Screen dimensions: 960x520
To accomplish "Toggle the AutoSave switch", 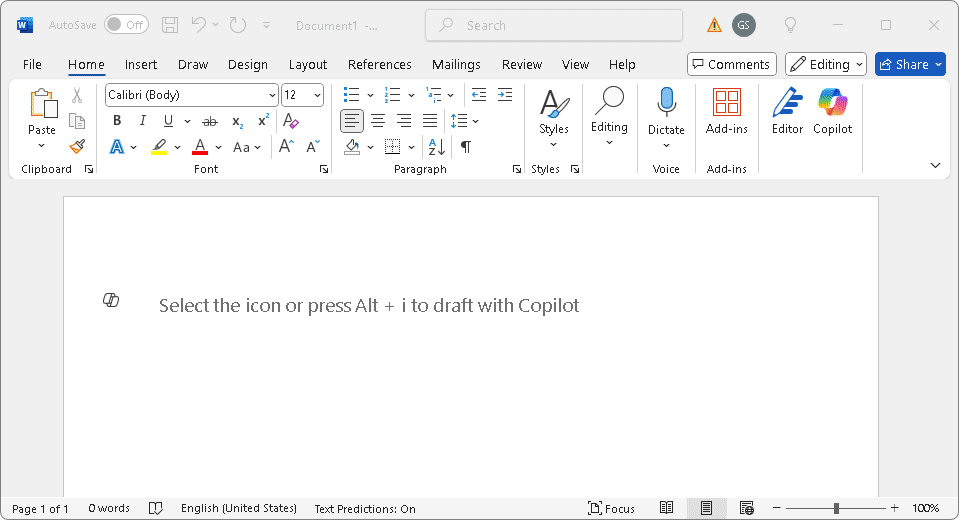I will (x=126, y=25).
